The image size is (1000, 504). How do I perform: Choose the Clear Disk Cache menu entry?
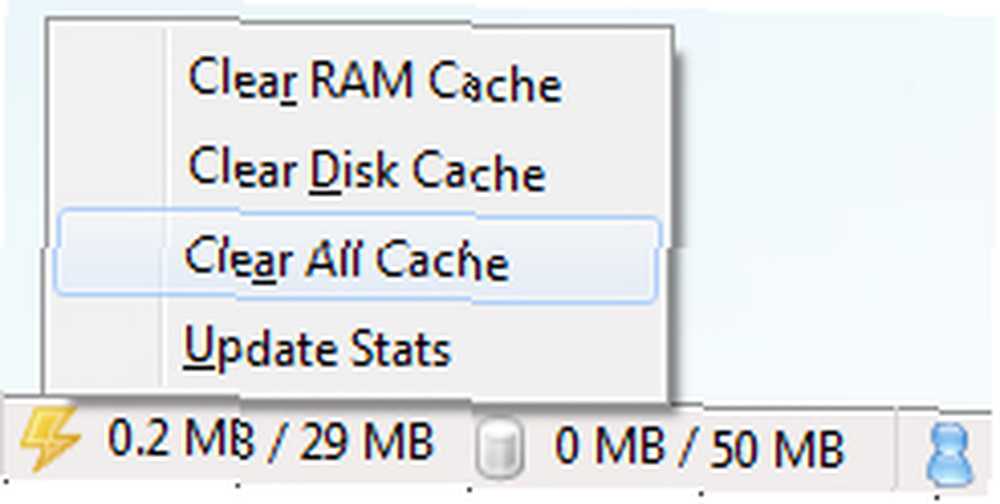[367, 168]
